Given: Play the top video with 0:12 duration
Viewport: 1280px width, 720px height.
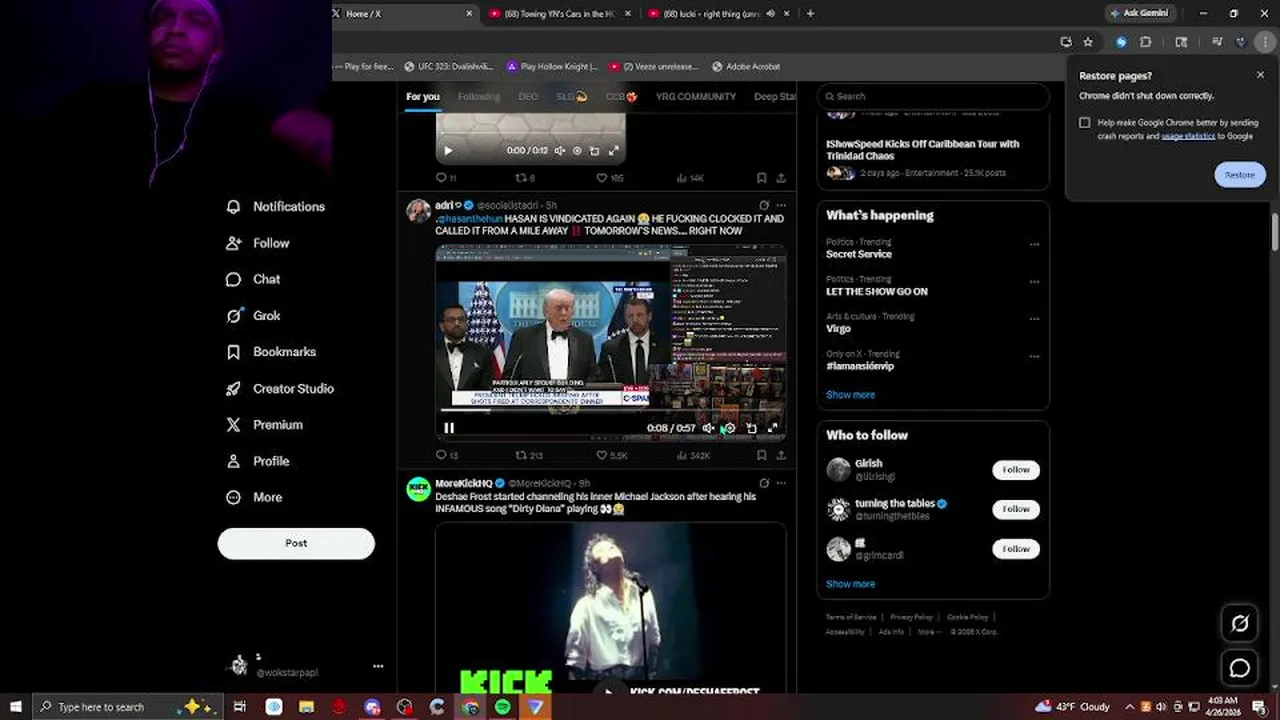Looking at the screenshot, I should click(x=448, y=151).
